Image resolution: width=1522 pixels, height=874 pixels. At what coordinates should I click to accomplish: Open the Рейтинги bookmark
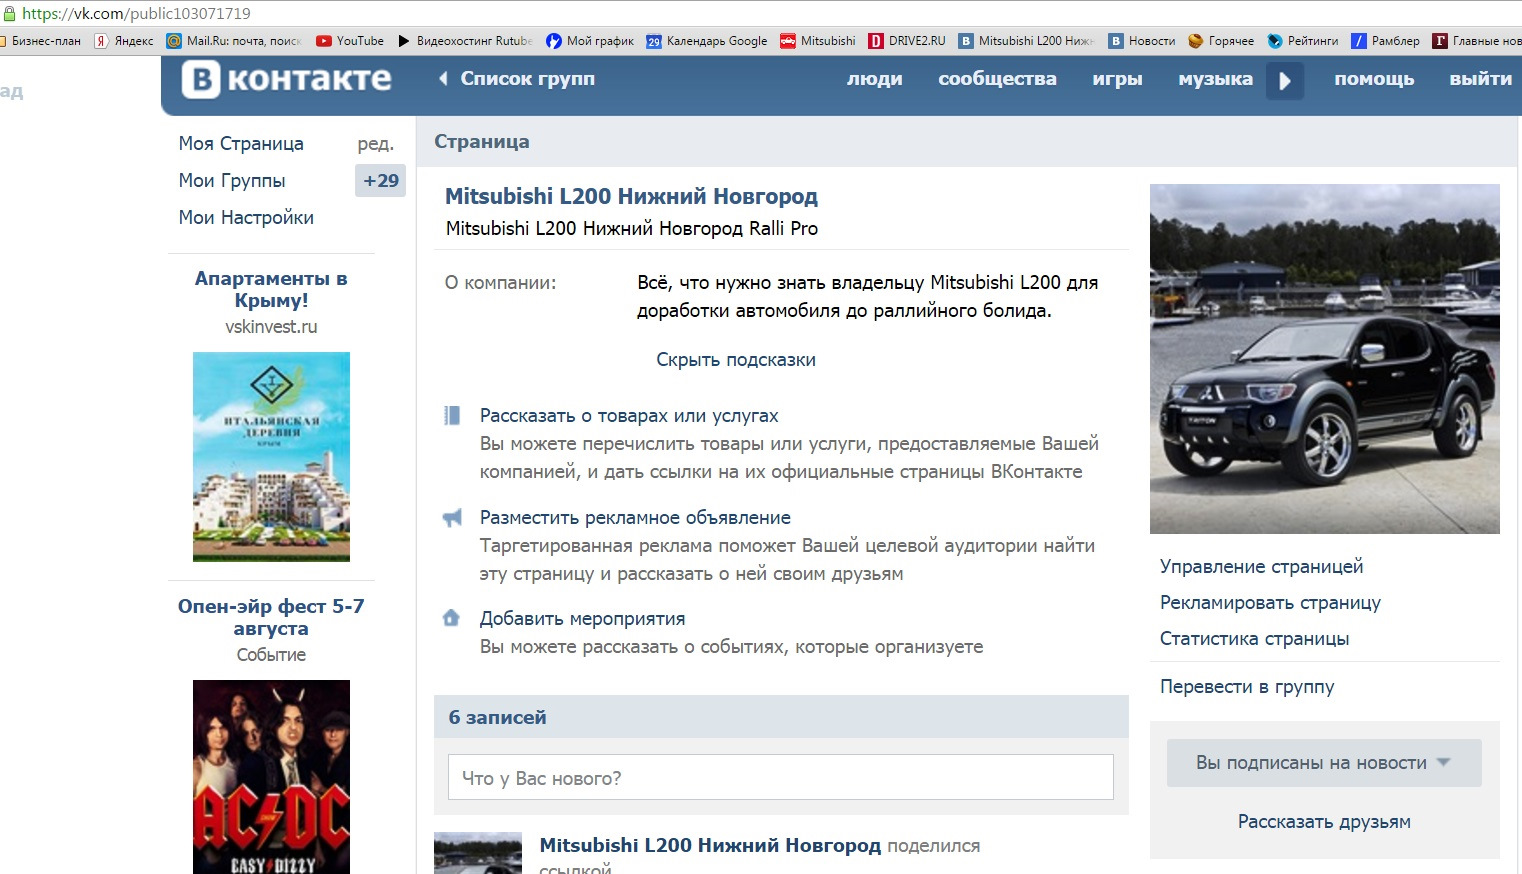[1303, 41]
